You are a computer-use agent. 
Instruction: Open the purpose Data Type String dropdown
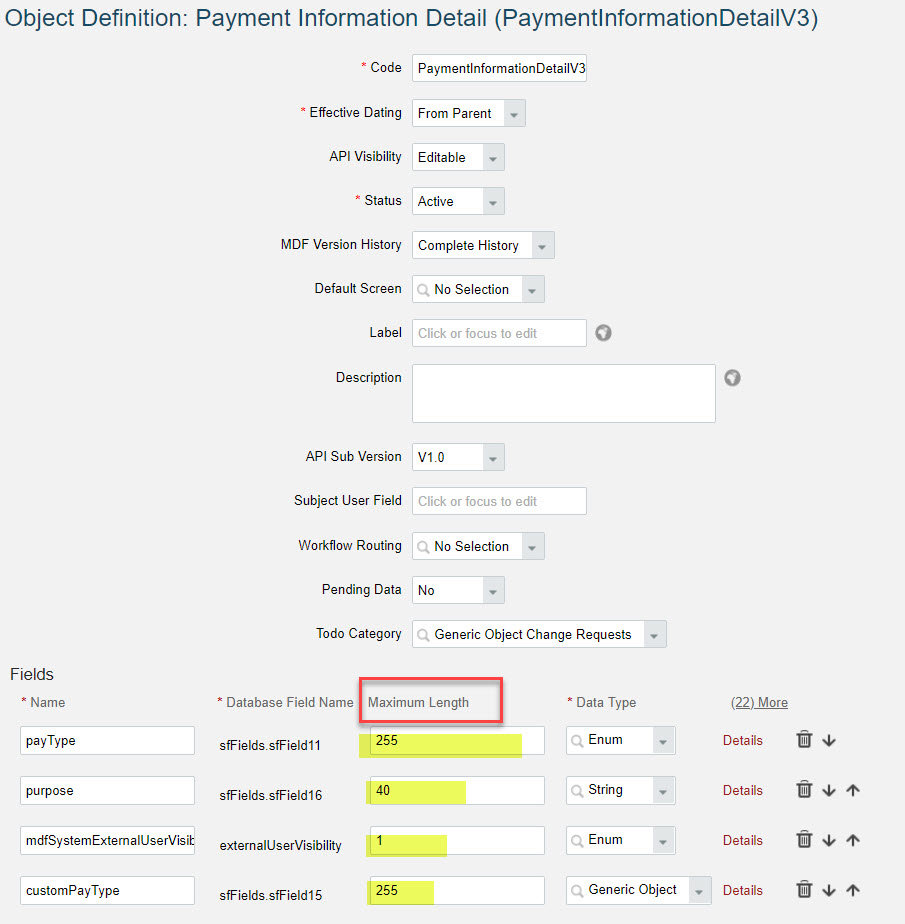663,791
